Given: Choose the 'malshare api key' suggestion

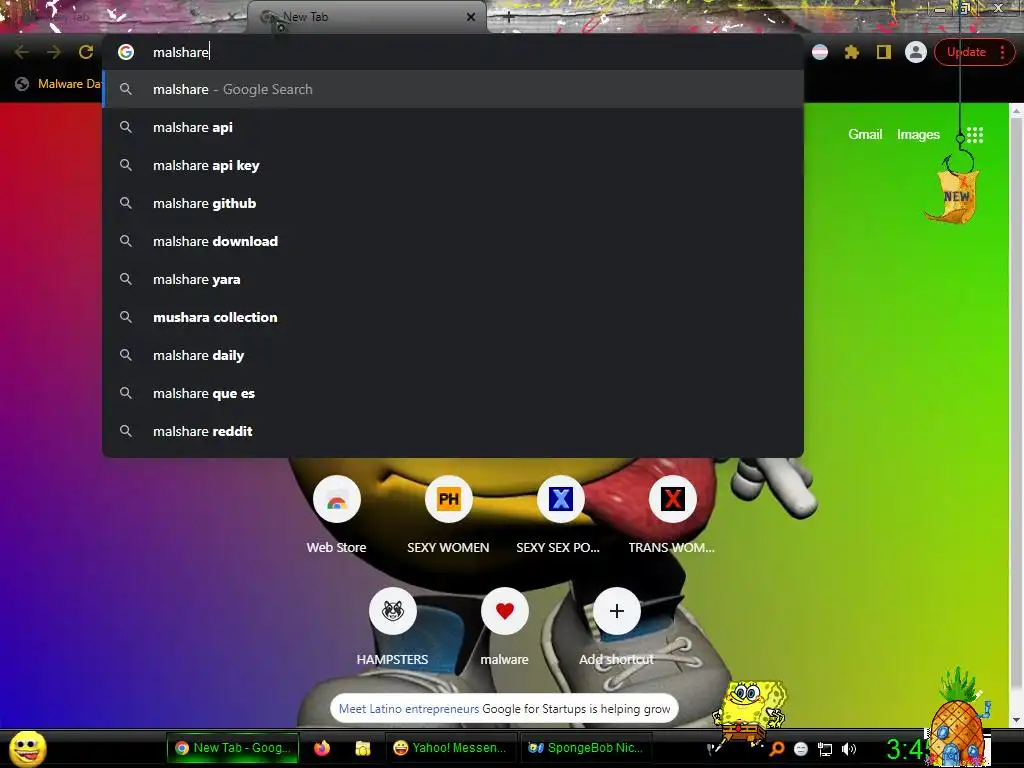Looking at the screenshot, I should pos(453,165).
